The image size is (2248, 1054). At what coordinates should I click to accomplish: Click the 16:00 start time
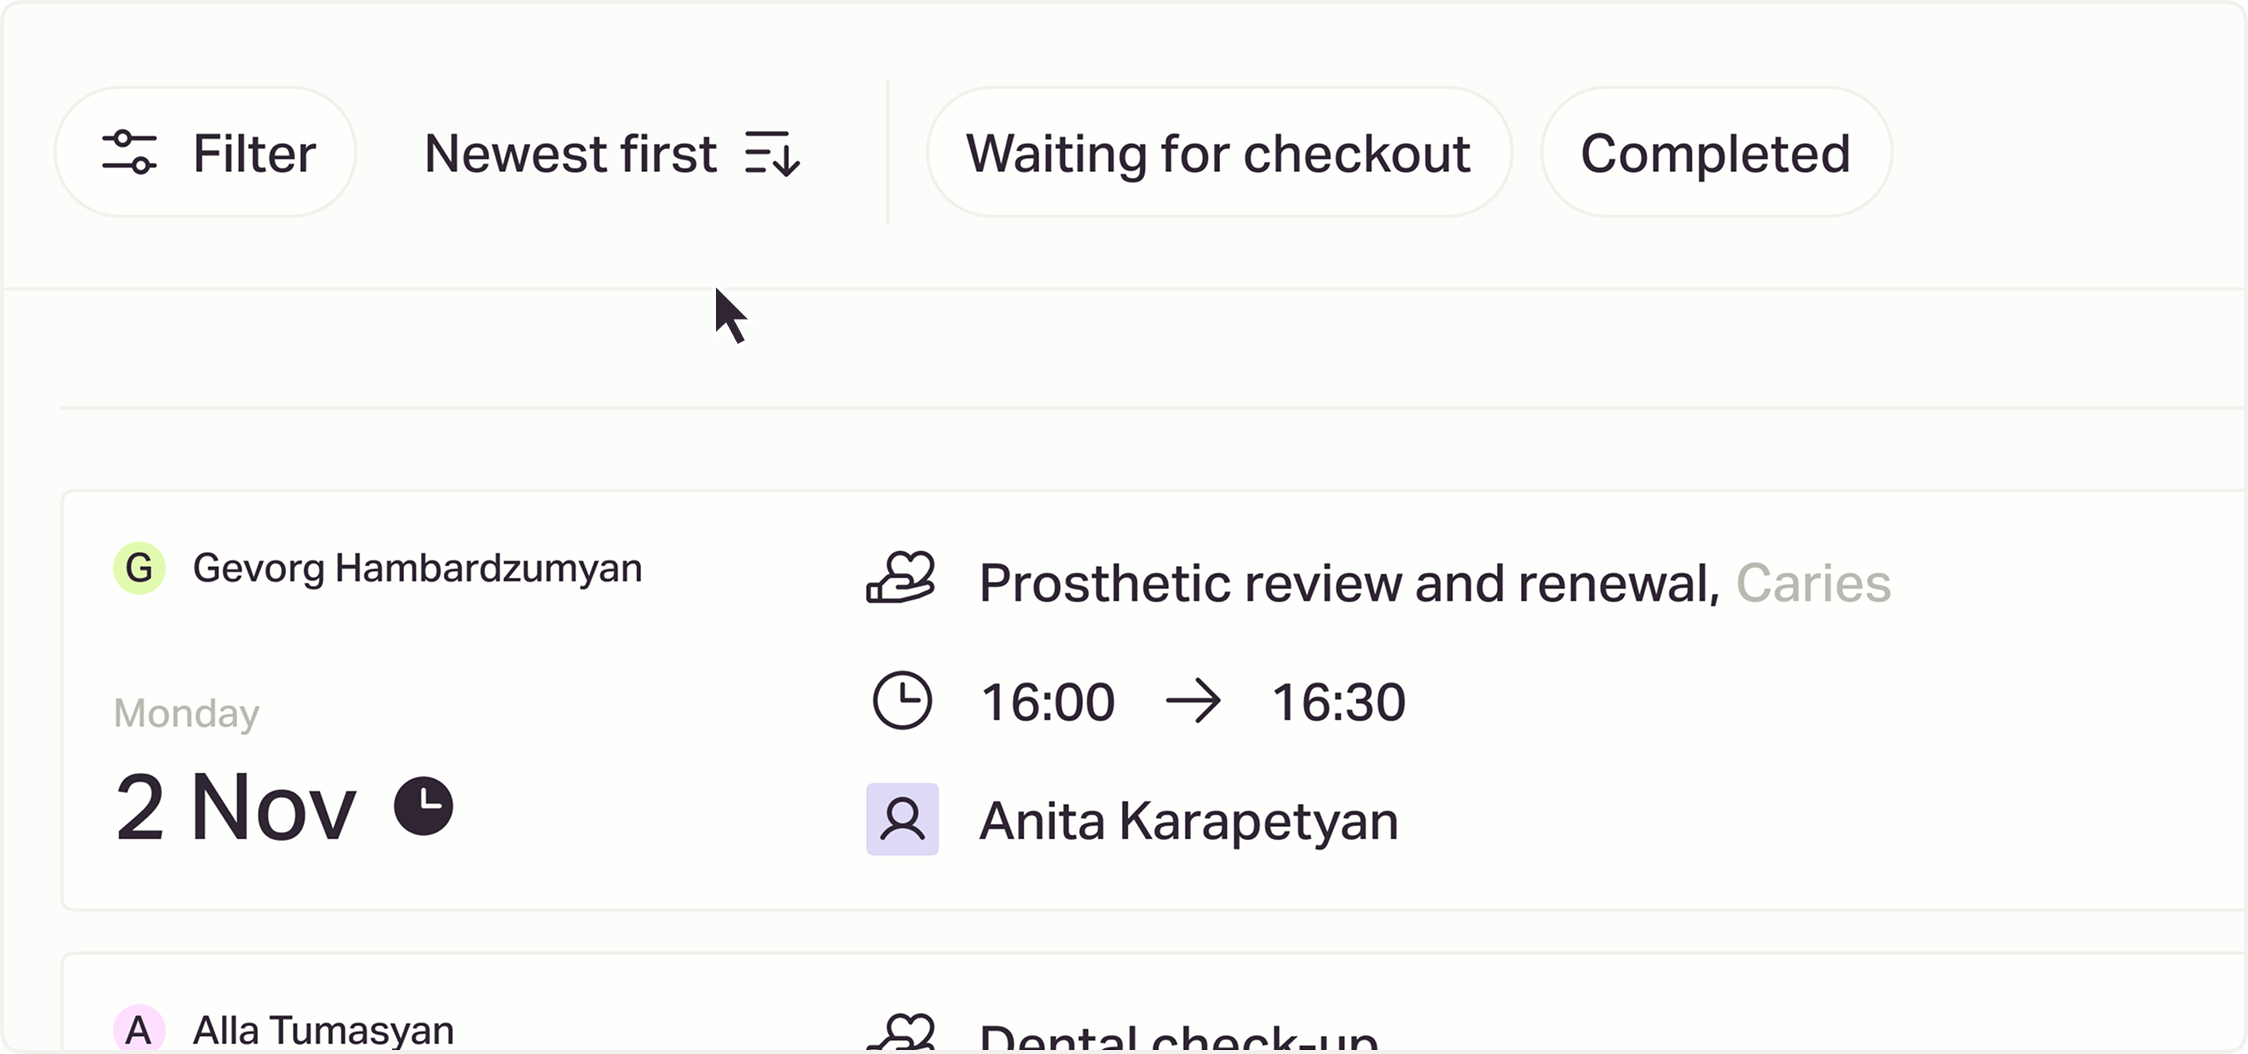coord(1047,702)
